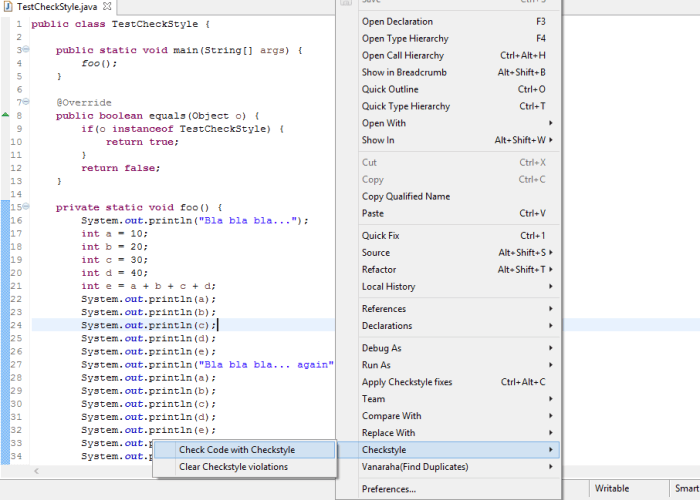Expand the Refactor submenu arrow

click(551, 270)
